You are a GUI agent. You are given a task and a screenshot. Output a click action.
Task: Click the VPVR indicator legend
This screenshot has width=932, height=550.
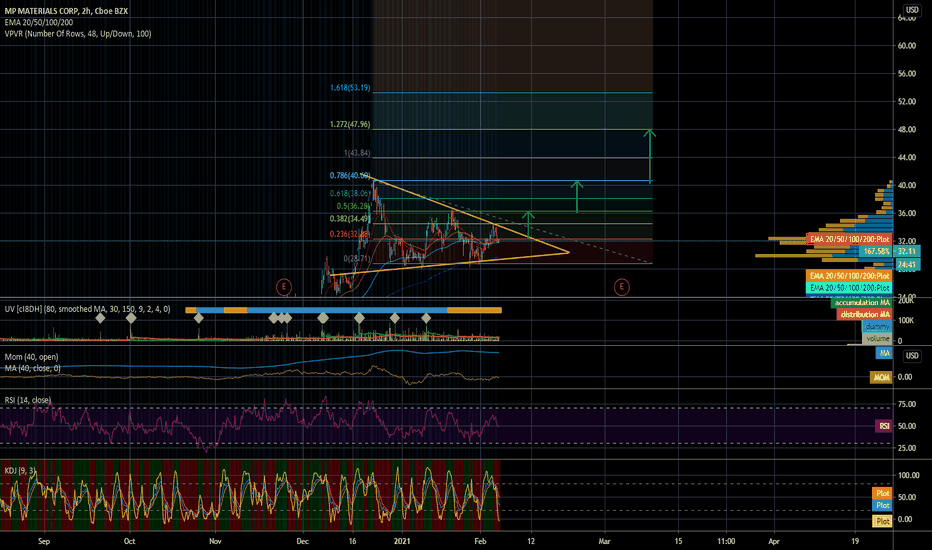coord(78,34)
